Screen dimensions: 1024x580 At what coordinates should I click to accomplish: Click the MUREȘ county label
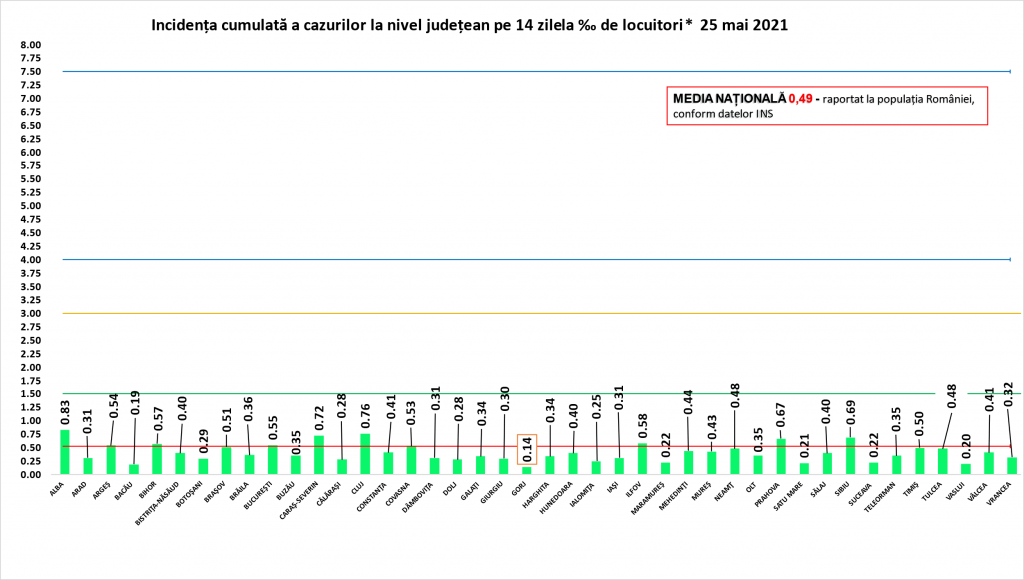point(702,491)
